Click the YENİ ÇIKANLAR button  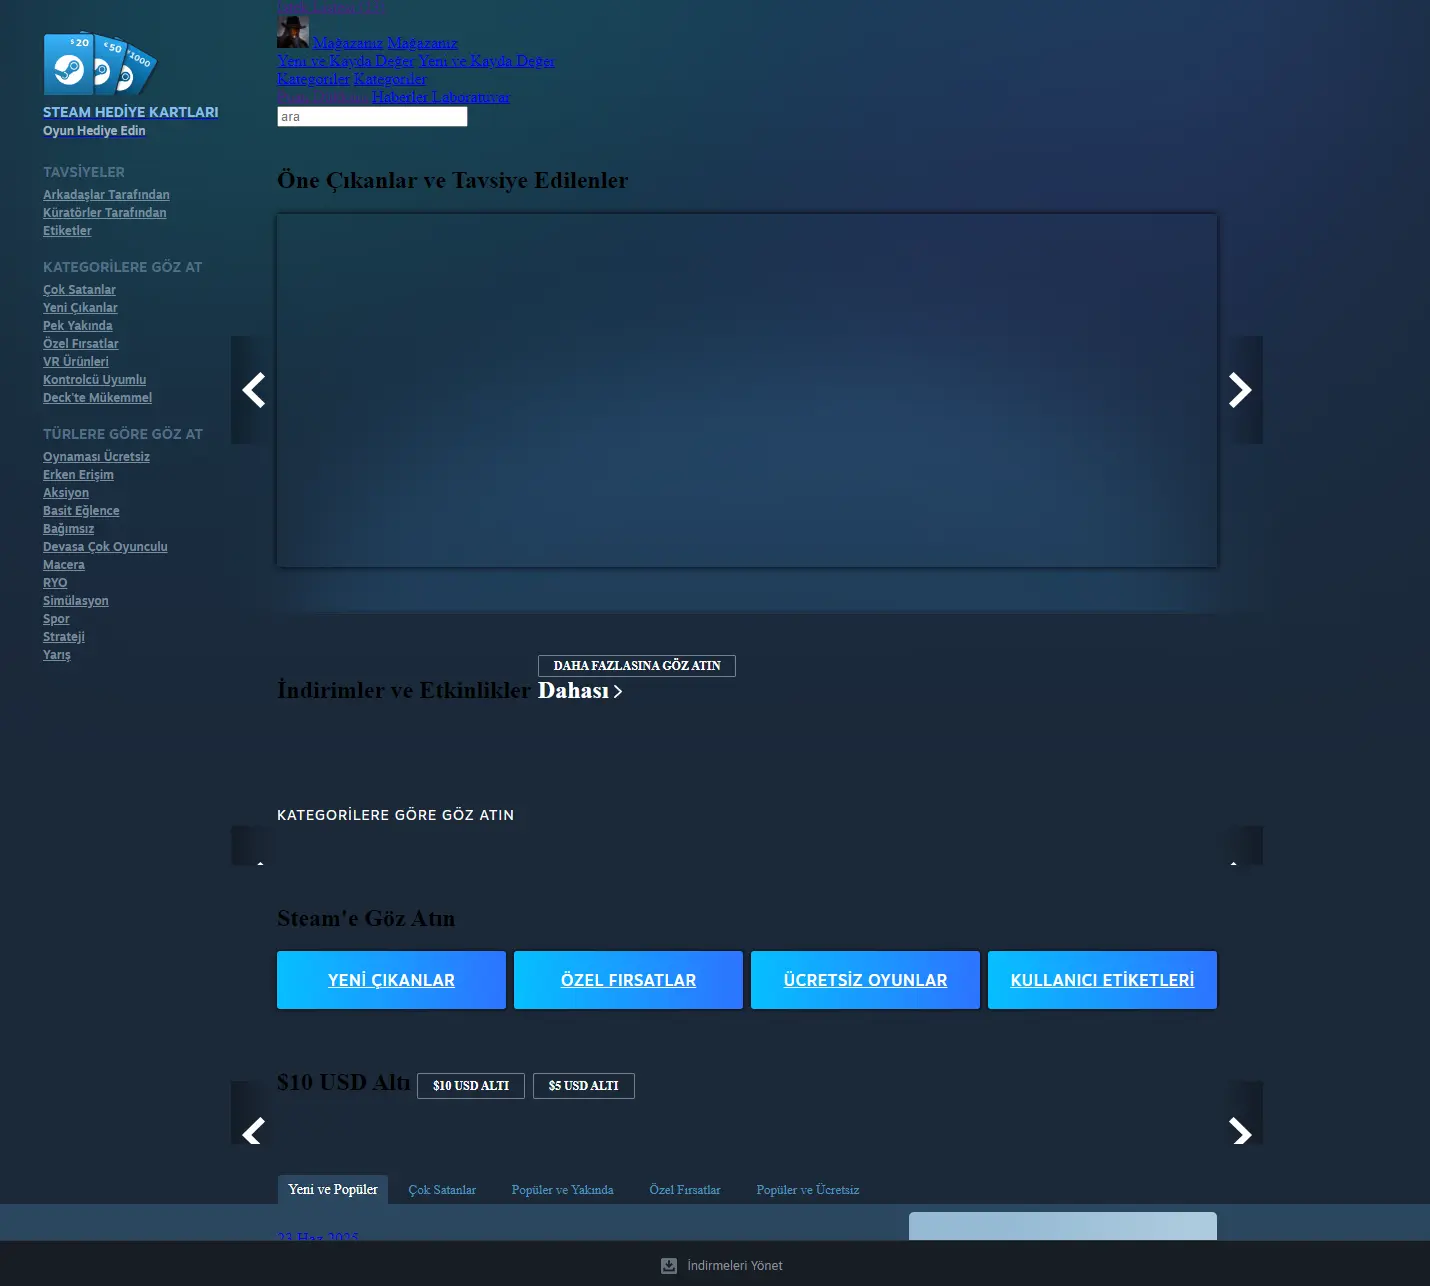[x=391, y=980]
